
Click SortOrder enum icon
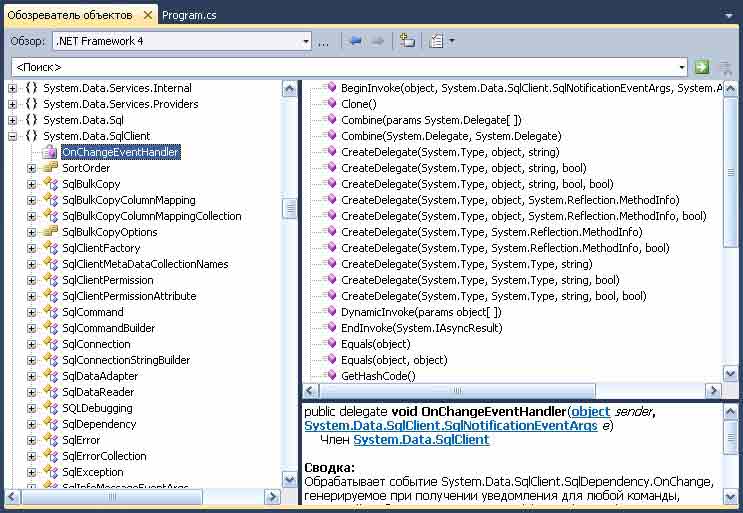pyautogui.click(x=50, y=167)
